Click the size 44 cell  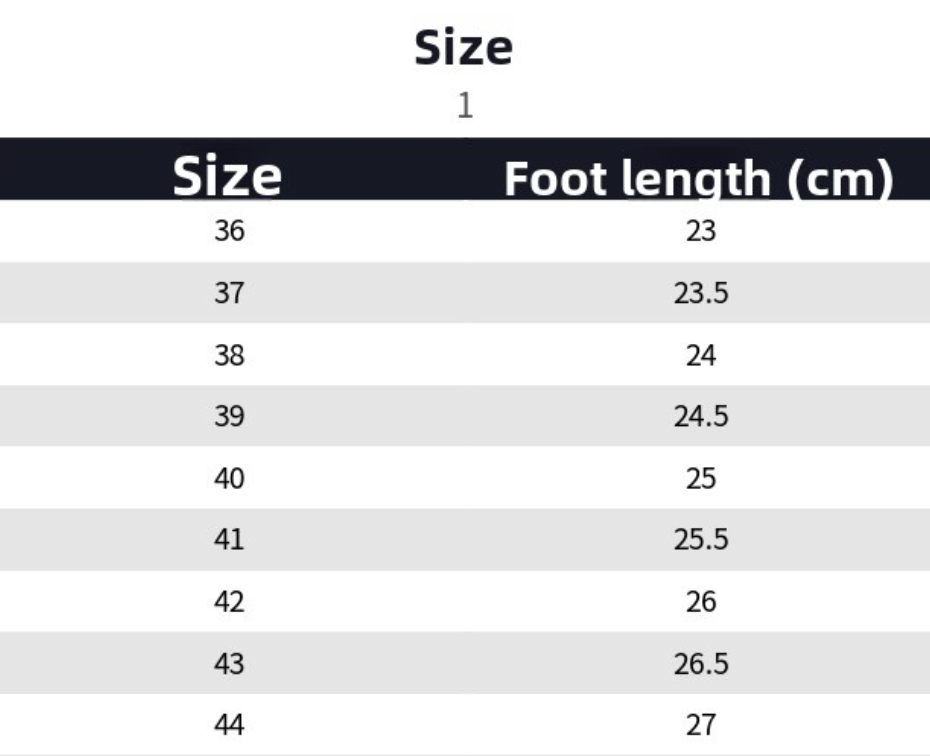229,725
